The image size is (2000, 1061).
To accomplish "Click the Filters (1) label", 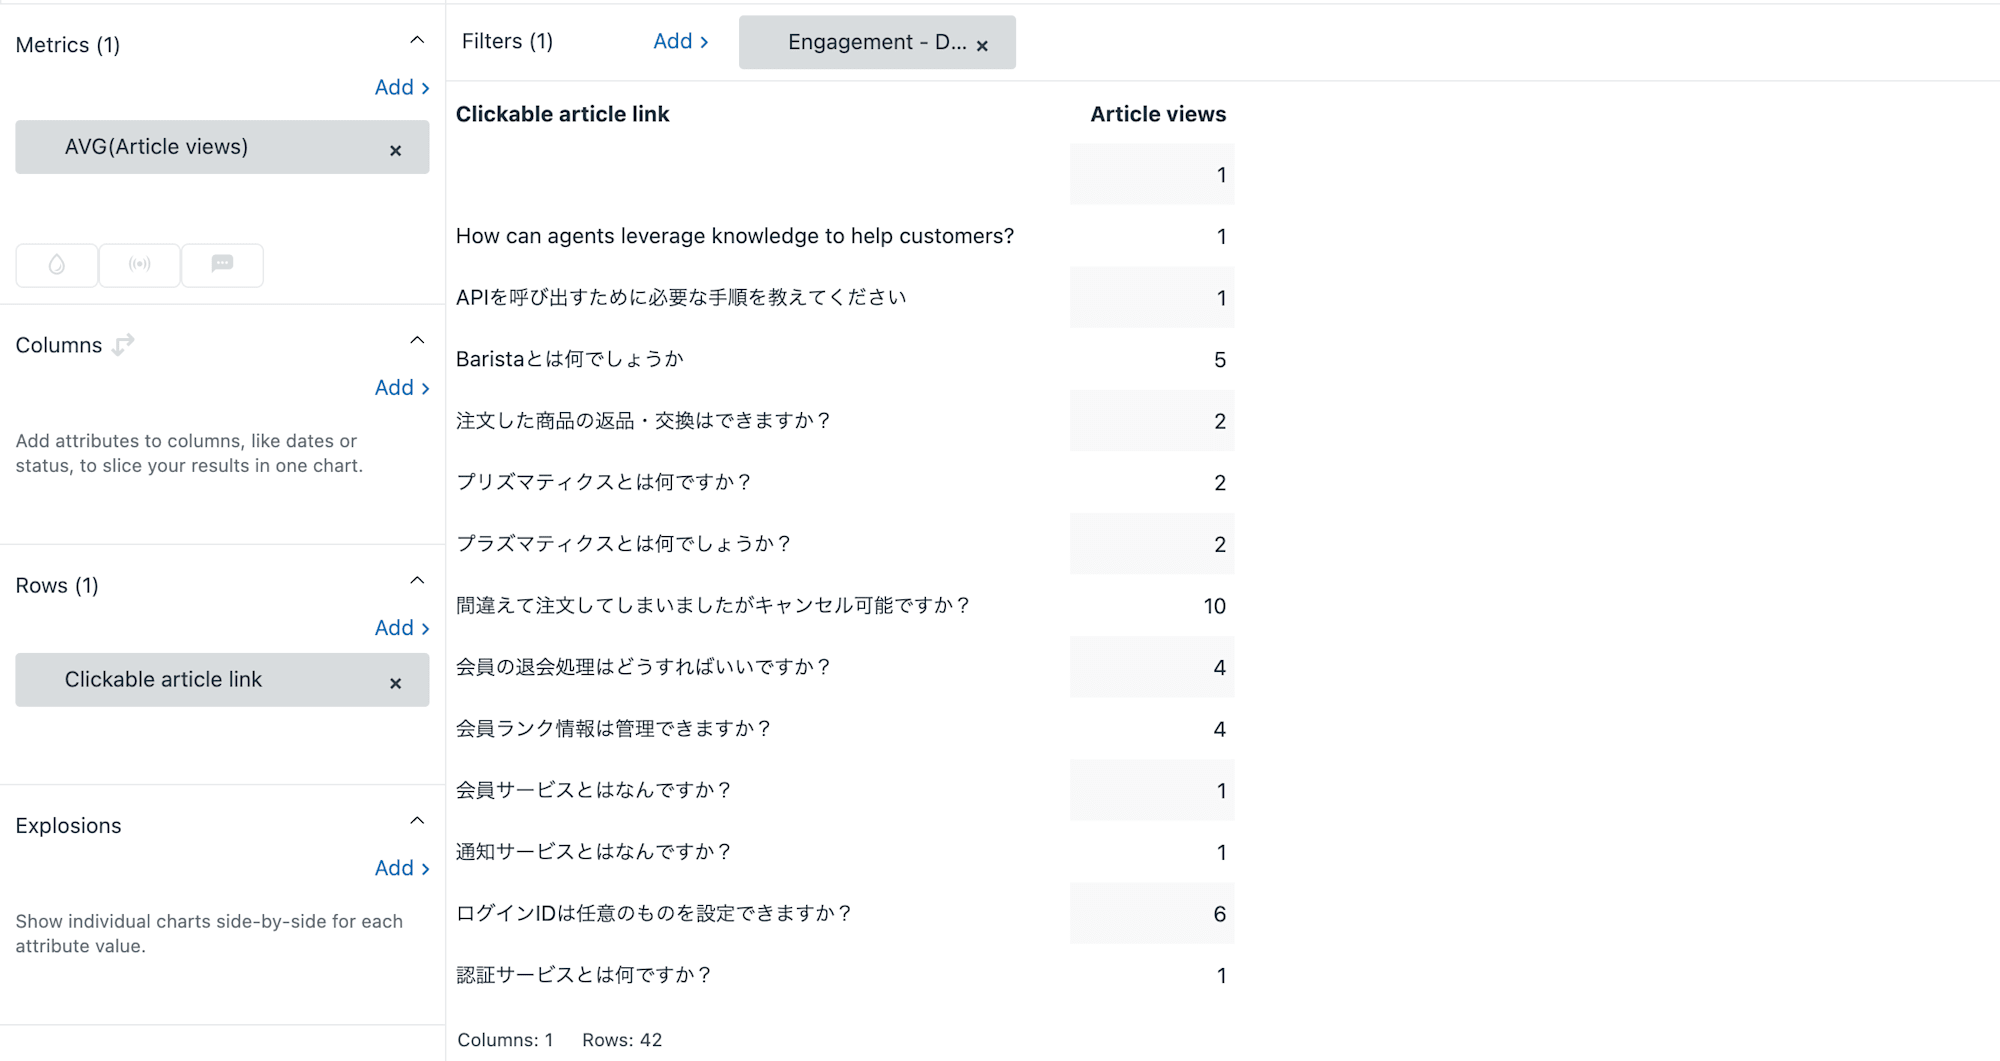I will (507, 42).
